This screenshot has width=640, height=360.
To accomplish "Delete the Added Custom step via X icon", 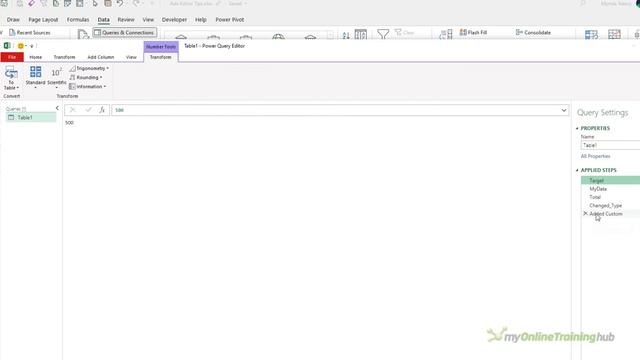I will [585, 213].
